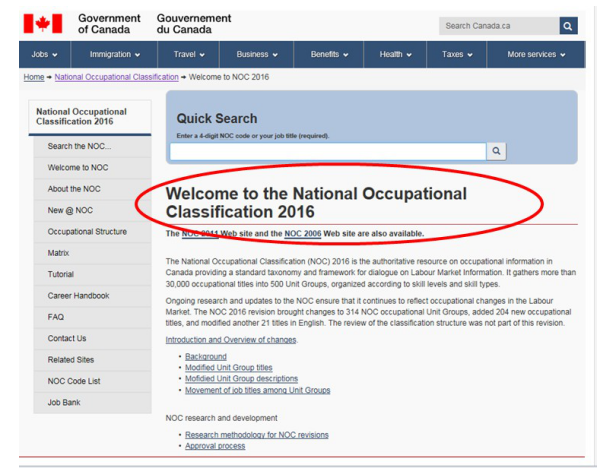Viewport: 606px width, 470px height.
Task: Click the Canada flag logo
Action: pos(43,24)
